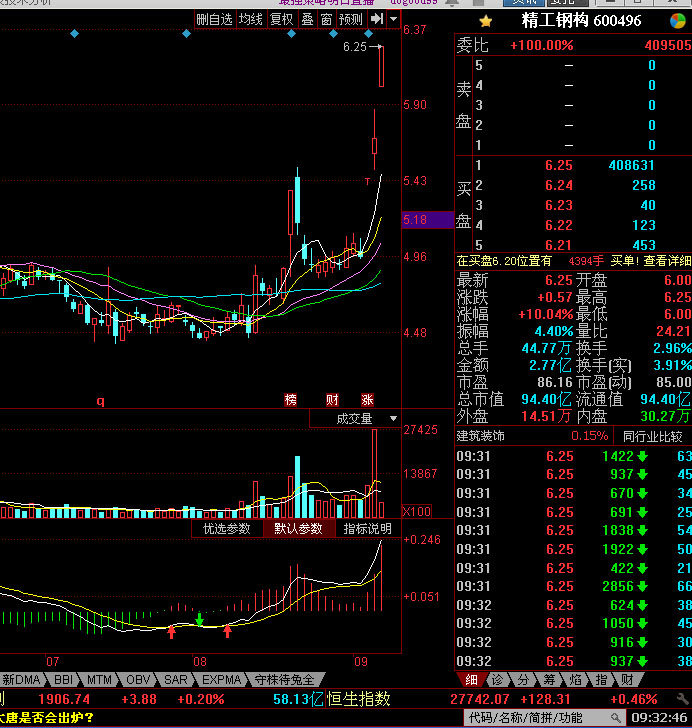Click the gold star favorite icon
Viewport: 692px width, 728px height.
485,20
